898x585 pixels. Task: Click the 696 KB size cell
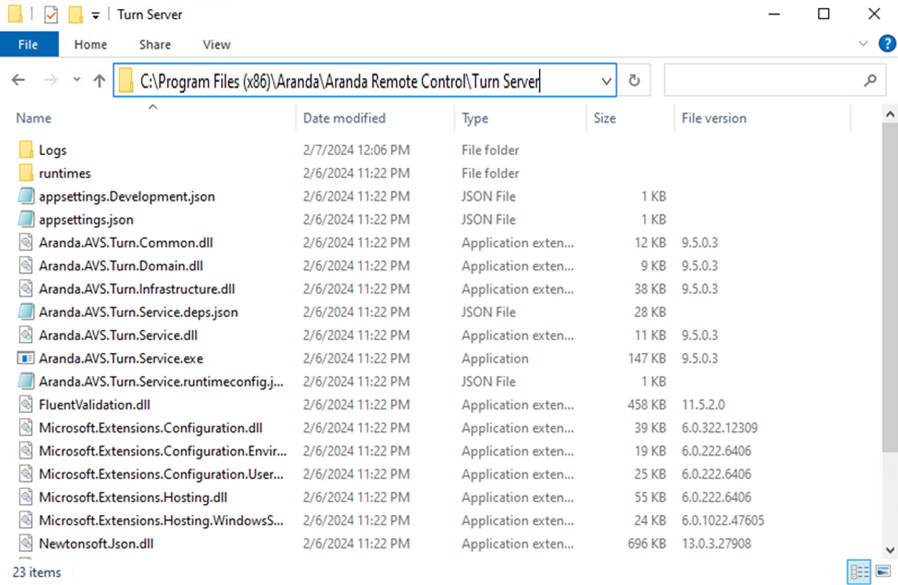(x=647, y=544)
